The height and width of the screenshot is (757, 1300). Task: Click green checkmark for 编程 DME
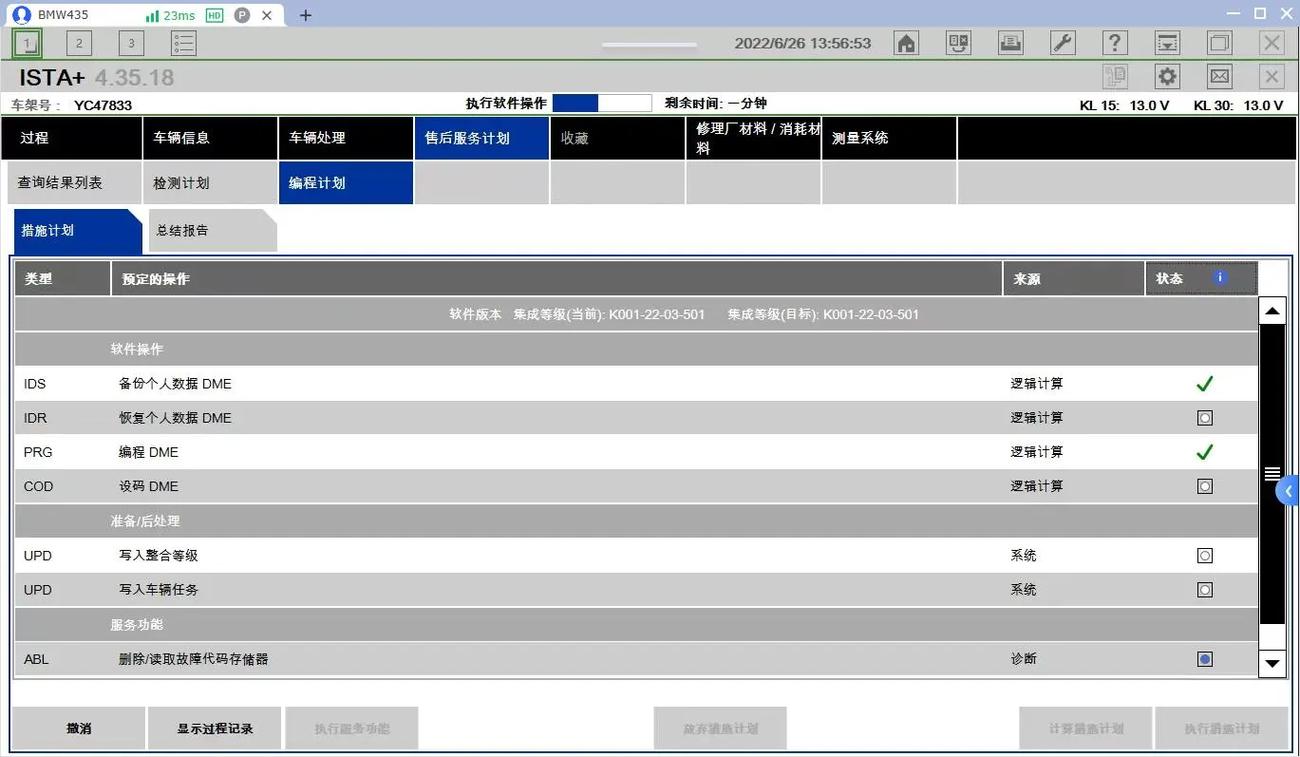(x=1204, y=452)
